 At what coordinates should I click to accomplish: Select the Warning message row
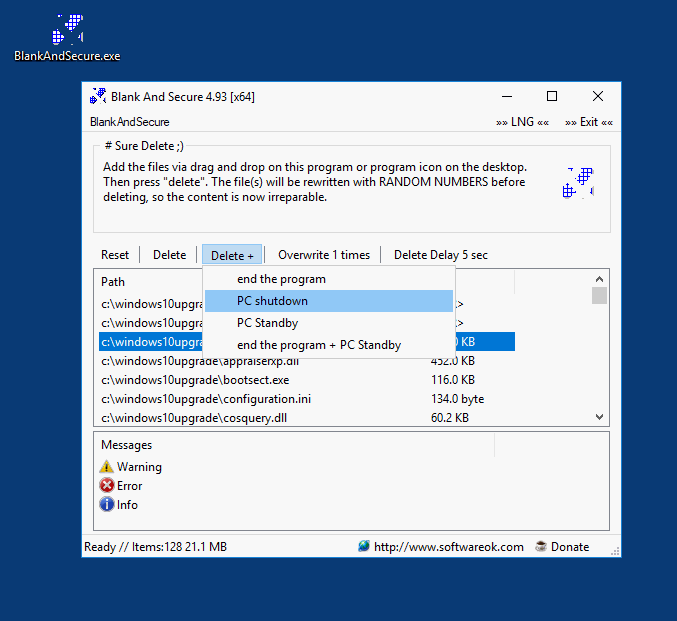click(131, 467)
